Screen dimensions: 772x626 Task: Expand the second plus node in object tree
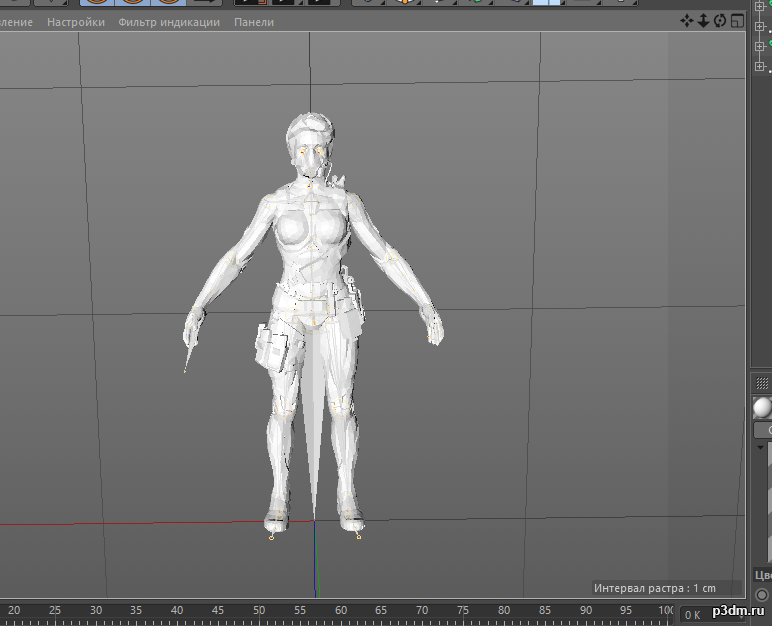coord(760,26)
